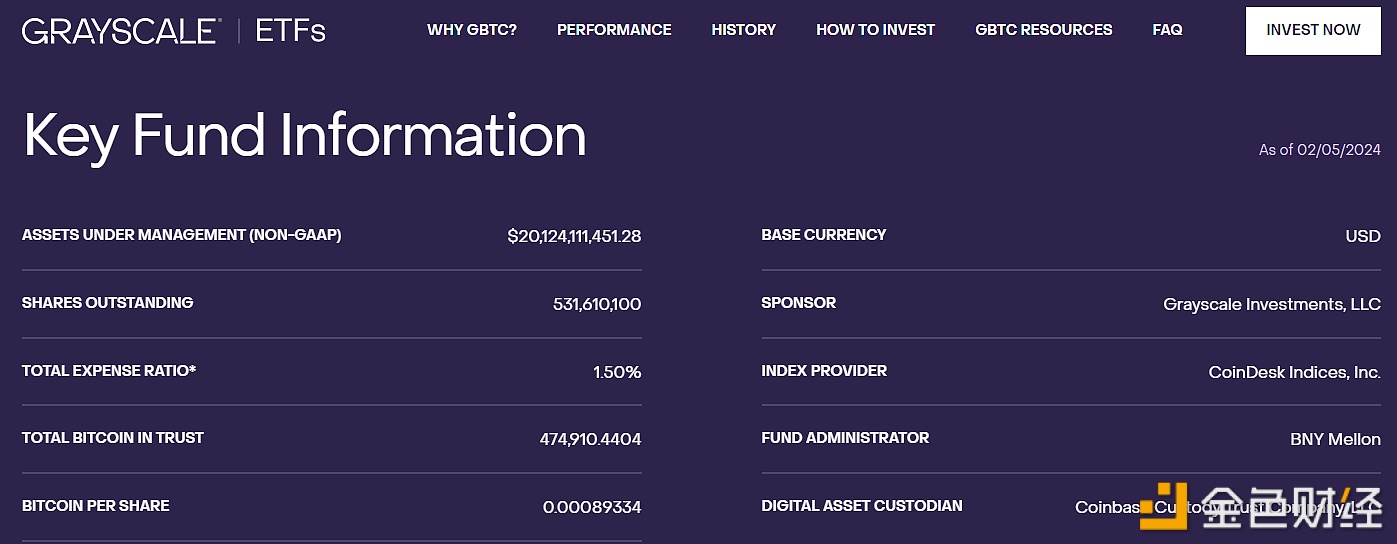Open GBTC RESOURCES nav item
Image resolution: width=1397 pixels, height=544 pixels.
pos(1044,30)
